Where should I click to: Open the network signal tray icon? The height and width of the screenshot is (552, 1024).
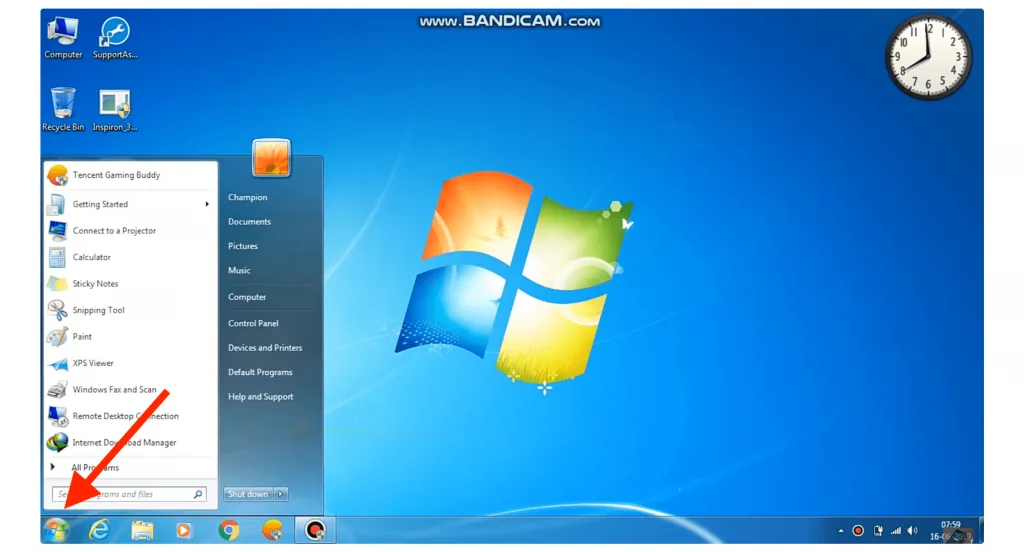pos(896,531)
